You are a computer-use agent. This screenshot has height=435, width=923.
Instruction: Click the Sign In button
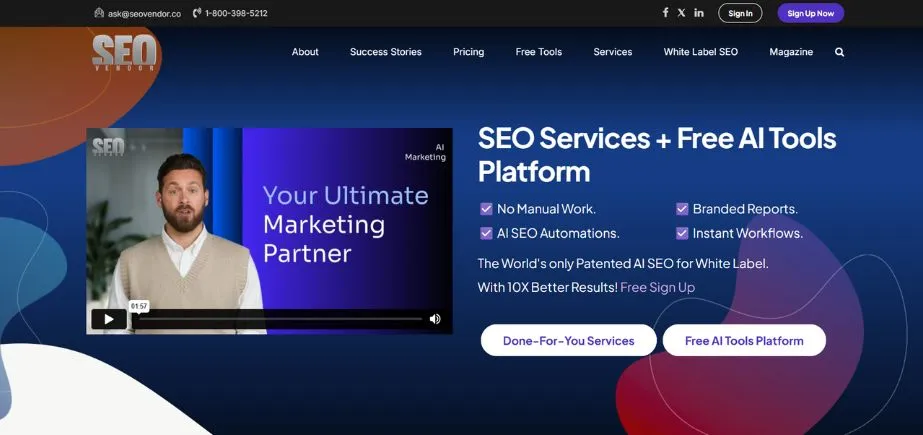coord(740,13)
